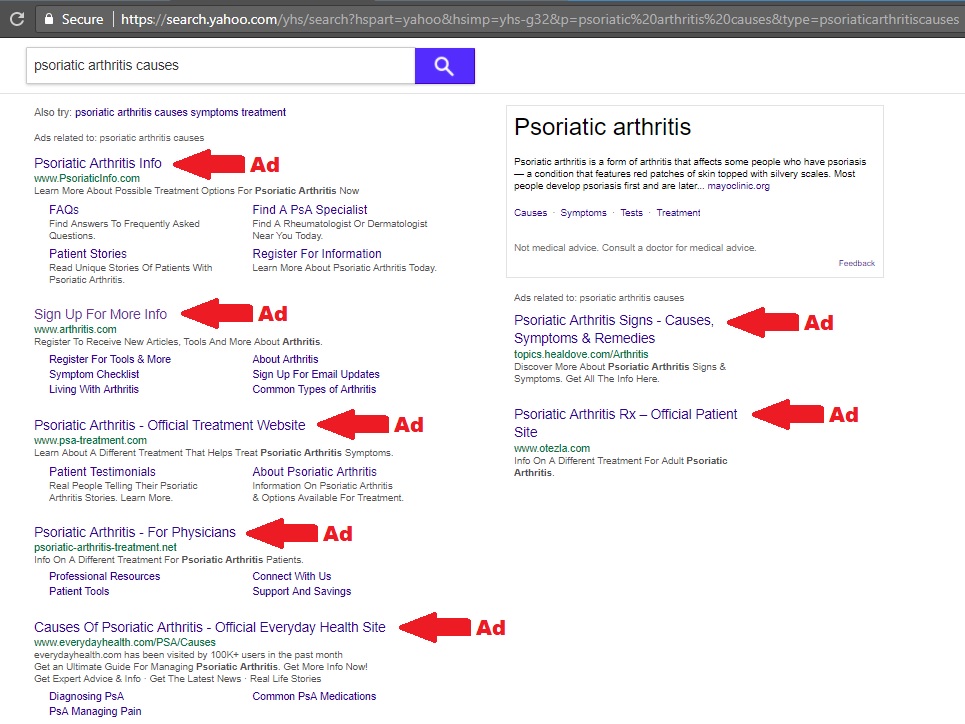The height and width of the screenshot is (724, 965).
Task: Click the Secure padlock icon
Action: tap(49, 18)
